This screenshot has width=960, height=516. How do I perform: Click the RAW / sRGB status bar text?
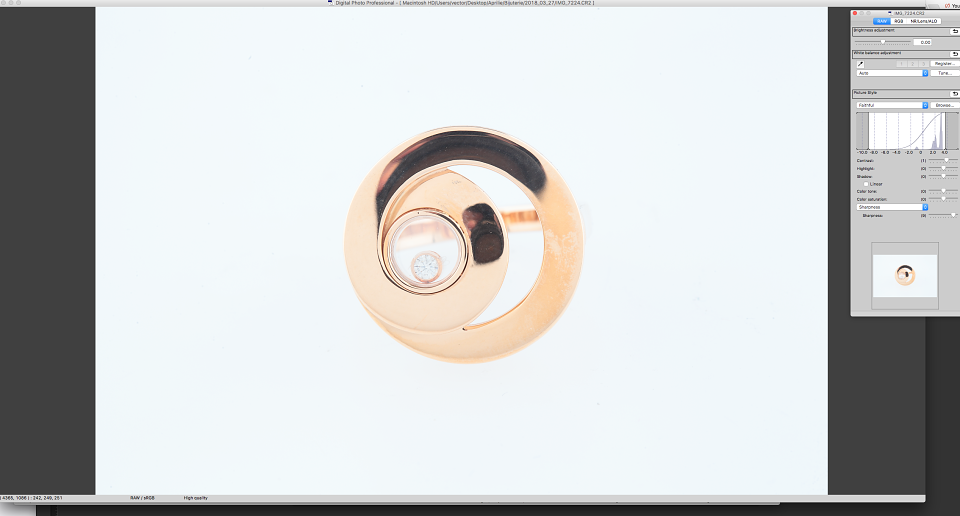point(142,498)
